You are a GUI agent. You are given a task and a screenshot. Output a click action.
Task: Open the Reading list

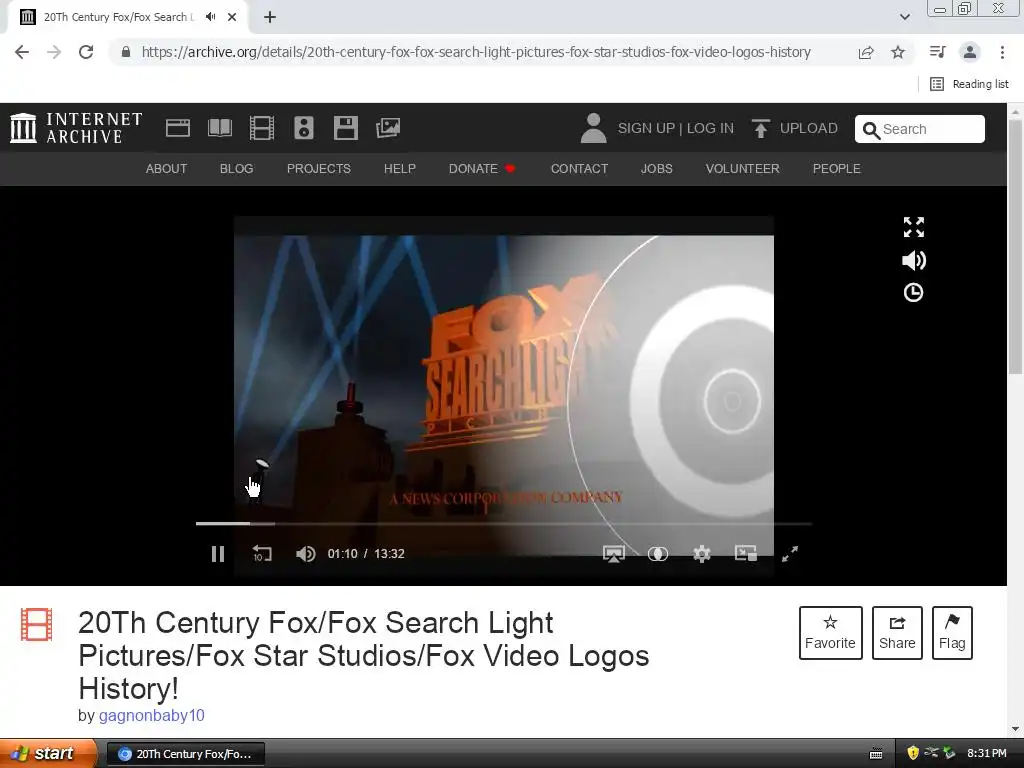969,84
